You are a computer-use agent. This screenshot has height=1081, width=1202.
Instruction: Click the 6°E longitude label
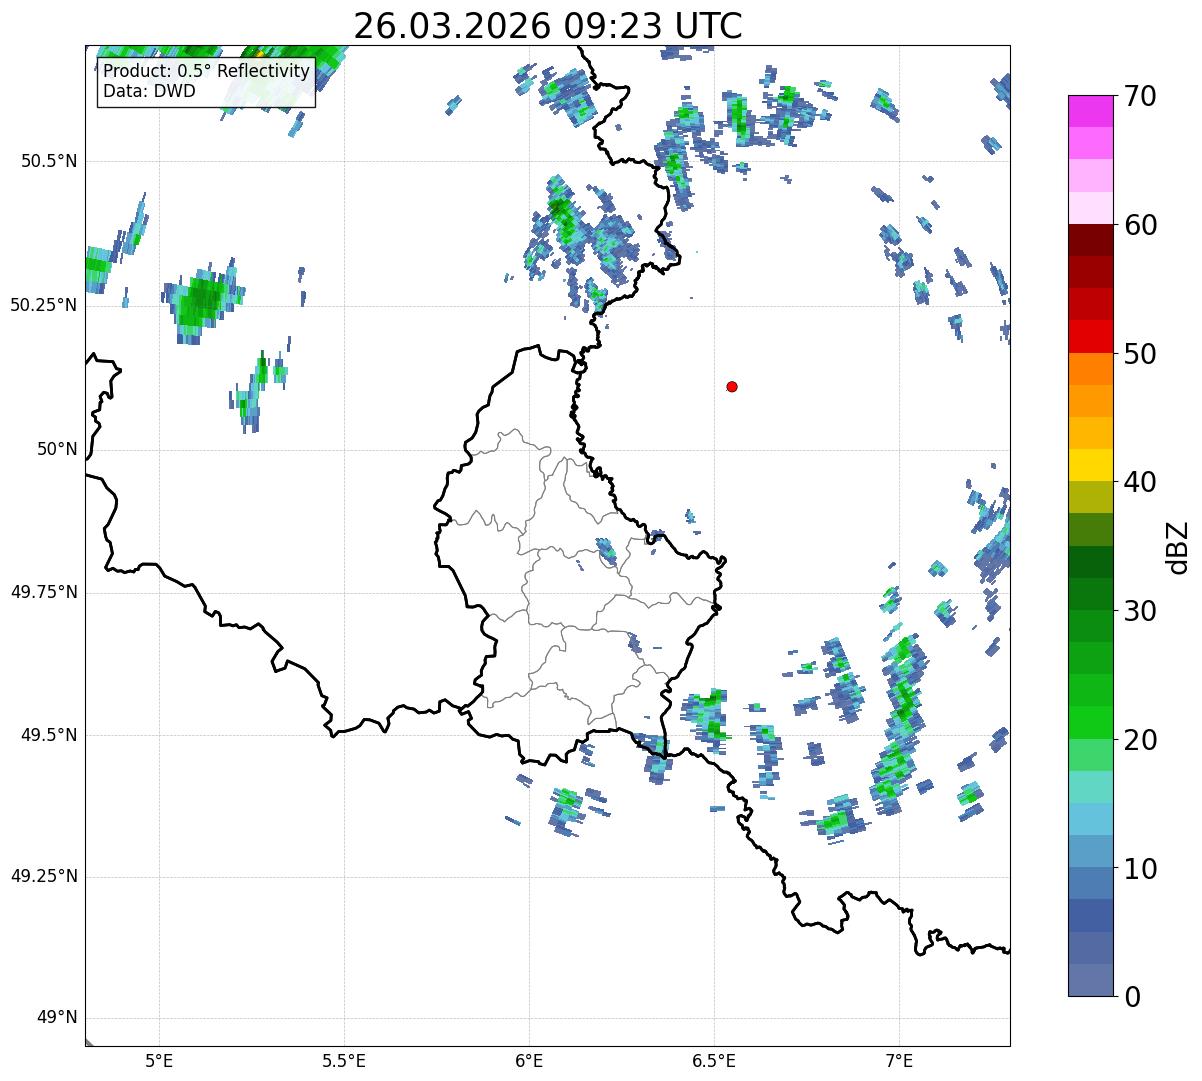pos(529,1061)
